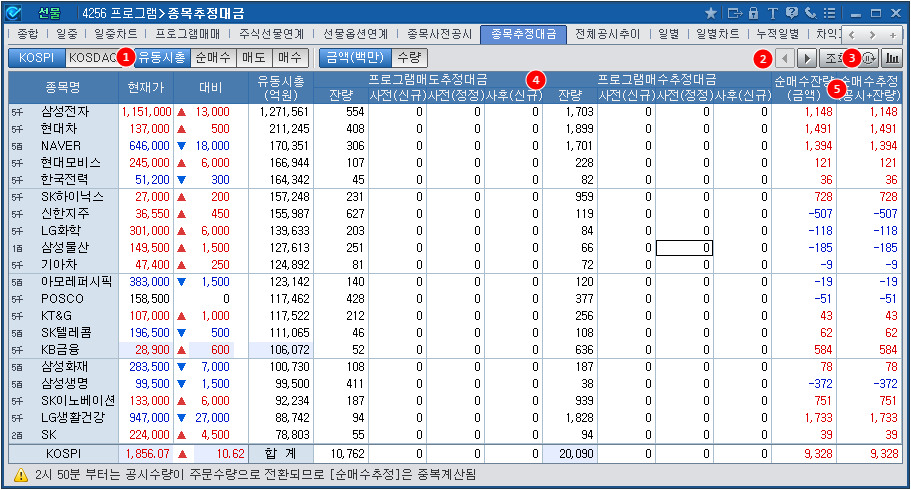Open the 프로그램매매 tab
Screen dimensions: 911x490
188,34
